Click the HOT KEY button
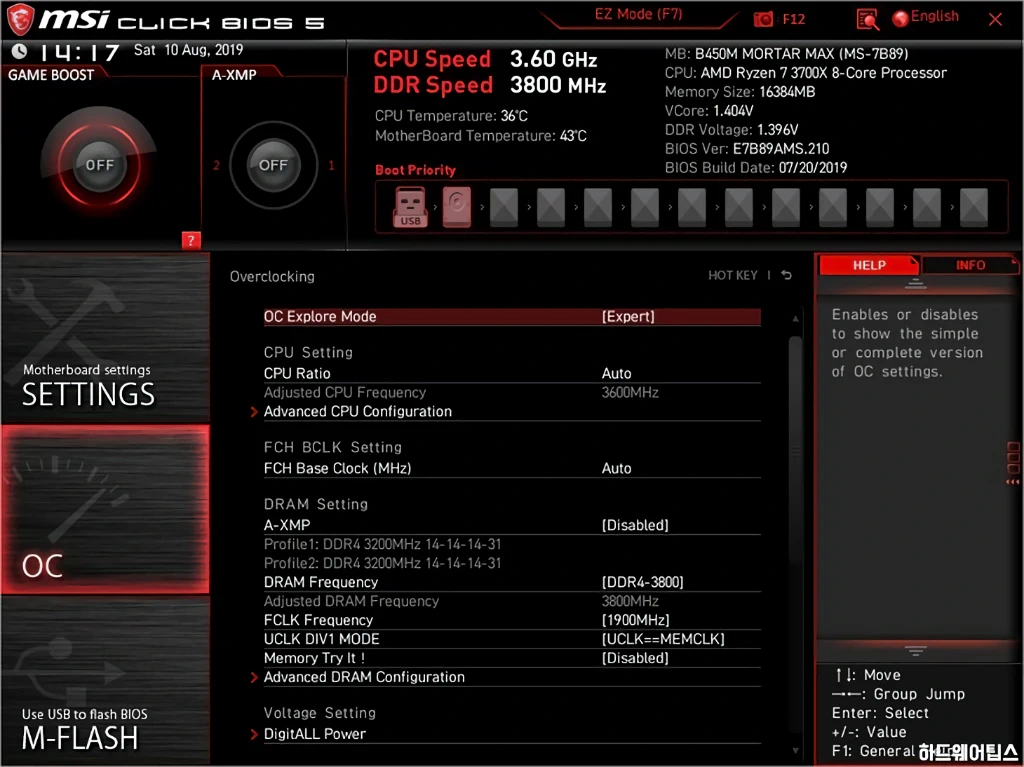Screen dimensions: 1024x767 (733, 275)
